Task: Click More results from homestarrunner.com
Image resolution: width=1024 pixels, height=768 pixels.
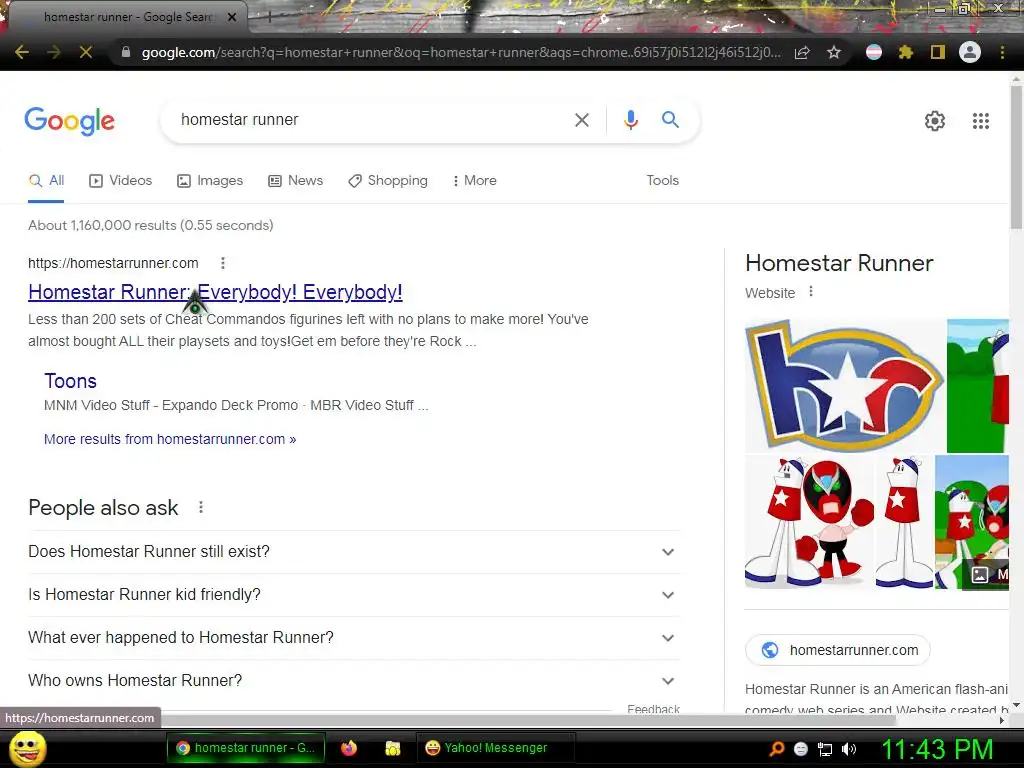Action: click(x=170, y=439)
